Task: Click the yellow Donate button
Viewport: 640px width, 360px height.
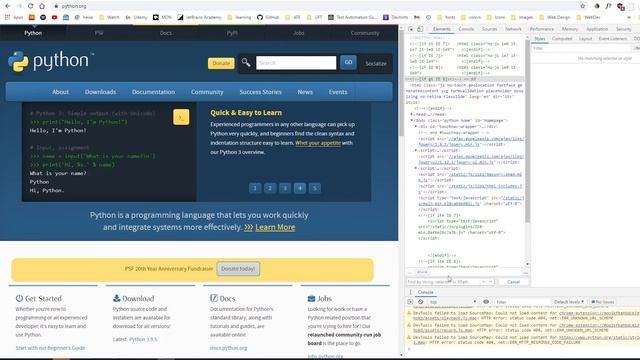Action: [x=221, y=63]
